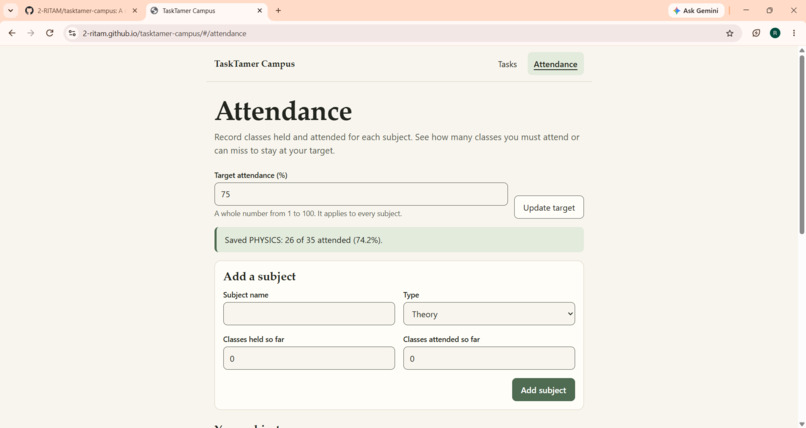The height and width of the screenshot is (428, 806).
Task: Open the Chrome three-dot menu
Action: (794, 33)
